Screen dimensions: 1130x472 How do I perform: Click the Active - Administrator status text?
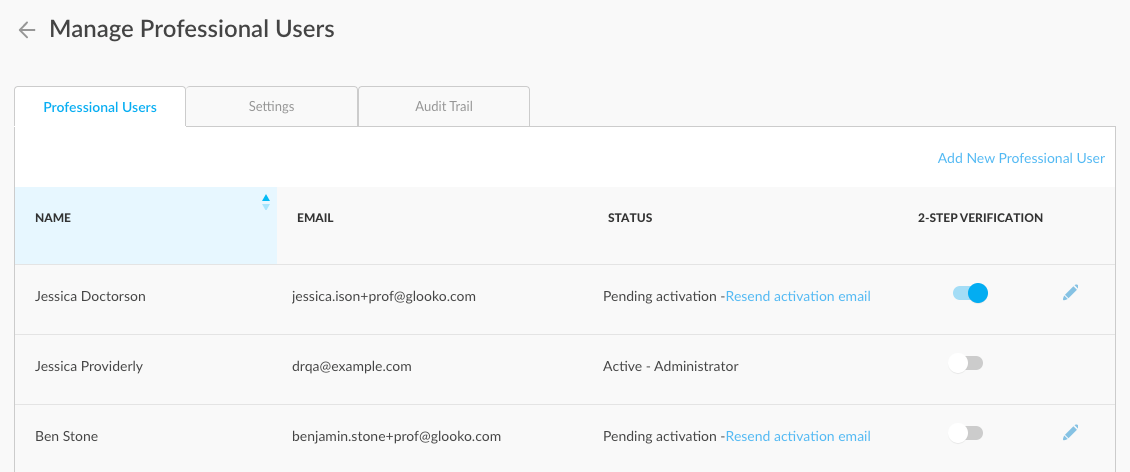(671, 366)
